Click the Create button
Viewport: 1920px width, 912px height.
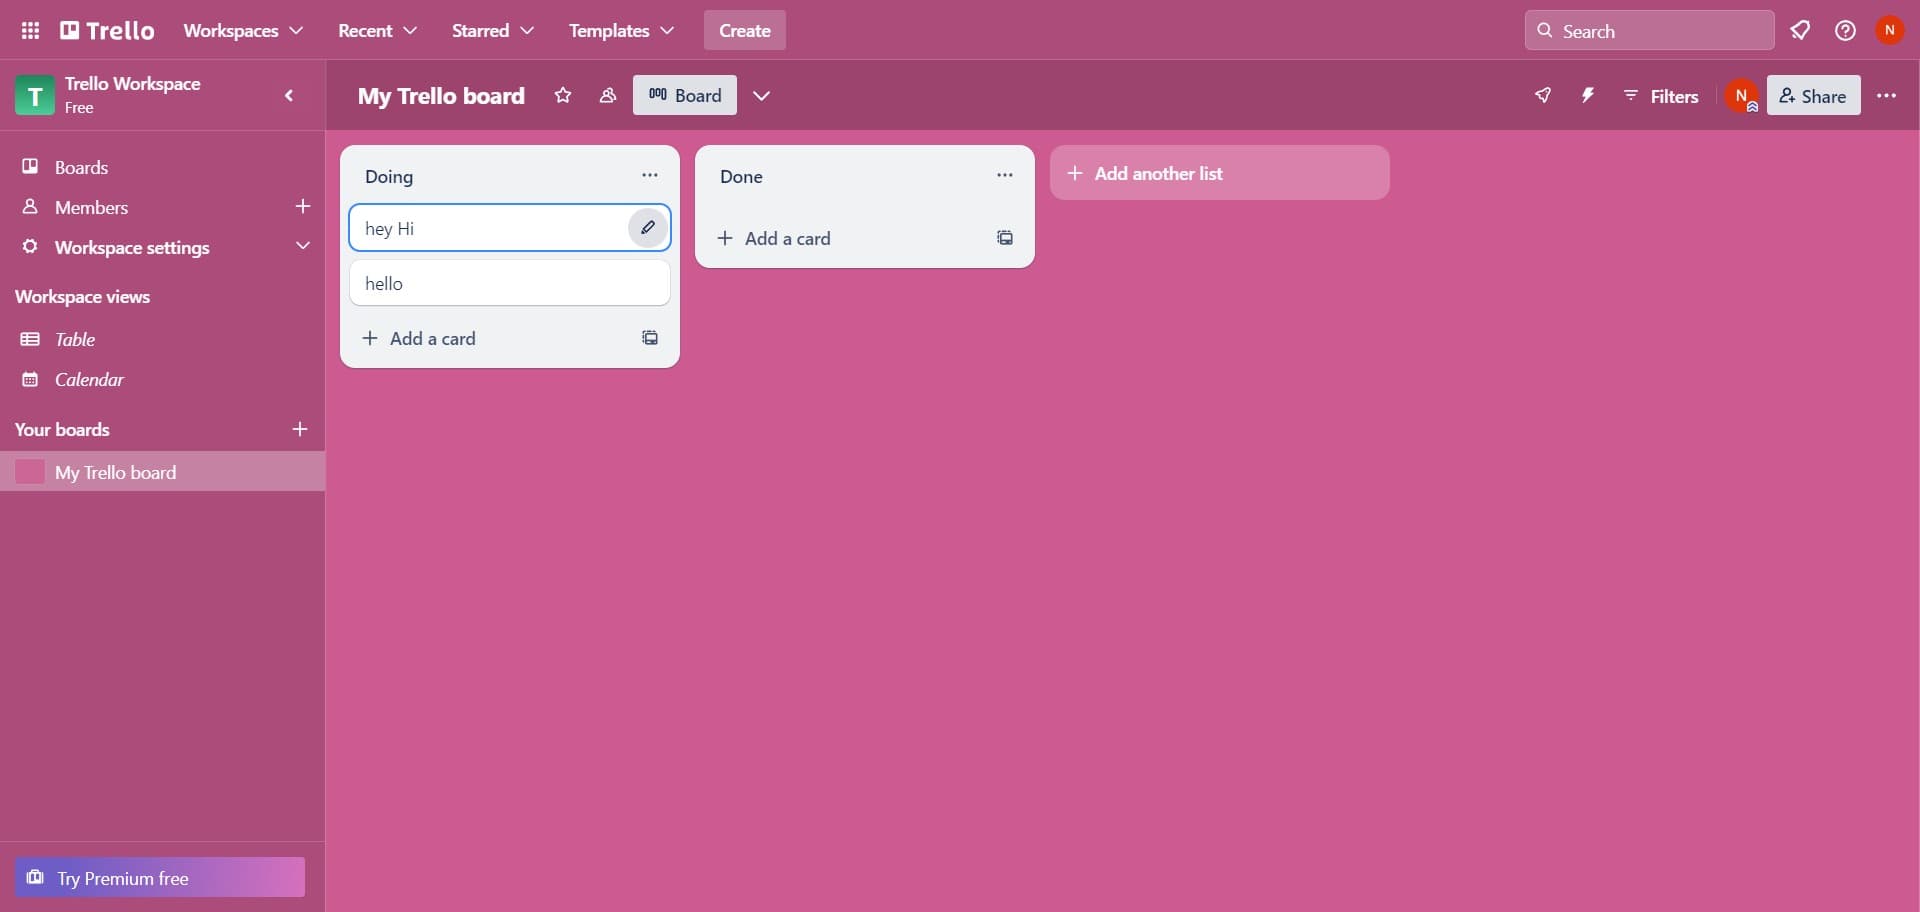click(x=744, y=31)
